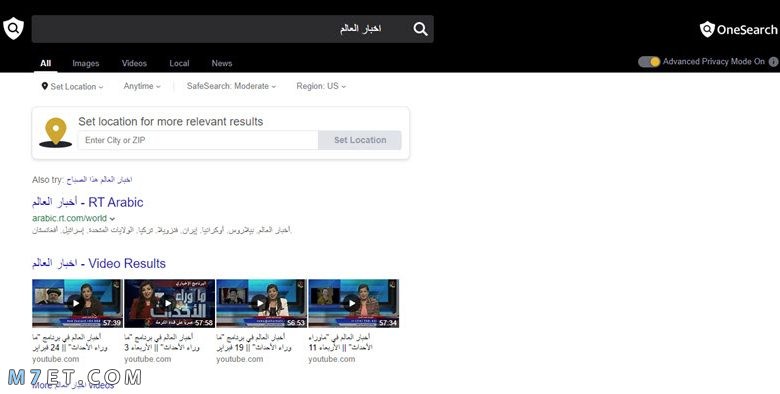Open the Set Location dropdown filter
The image size is (780, 394).
(x=73, y=87)
